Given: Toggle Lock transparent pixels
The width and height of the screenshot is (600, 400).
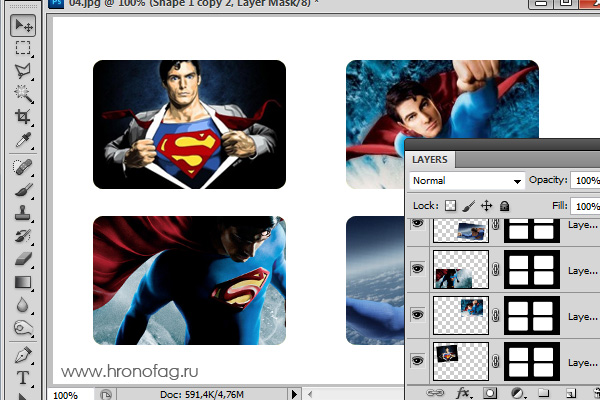Looking at the screenshot, I should click(450, 206).
